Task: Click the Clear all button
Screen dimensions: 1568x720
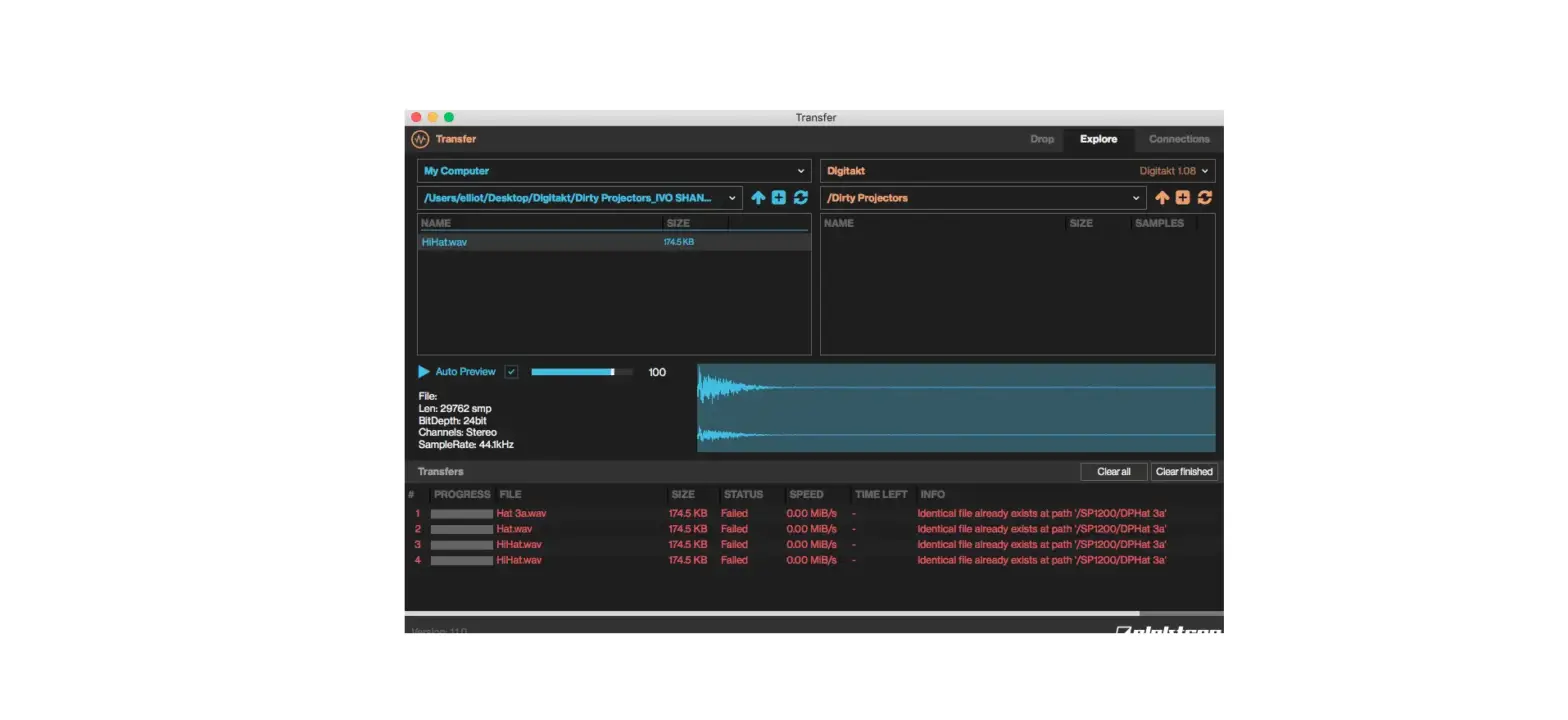Action: point(1114,472)
